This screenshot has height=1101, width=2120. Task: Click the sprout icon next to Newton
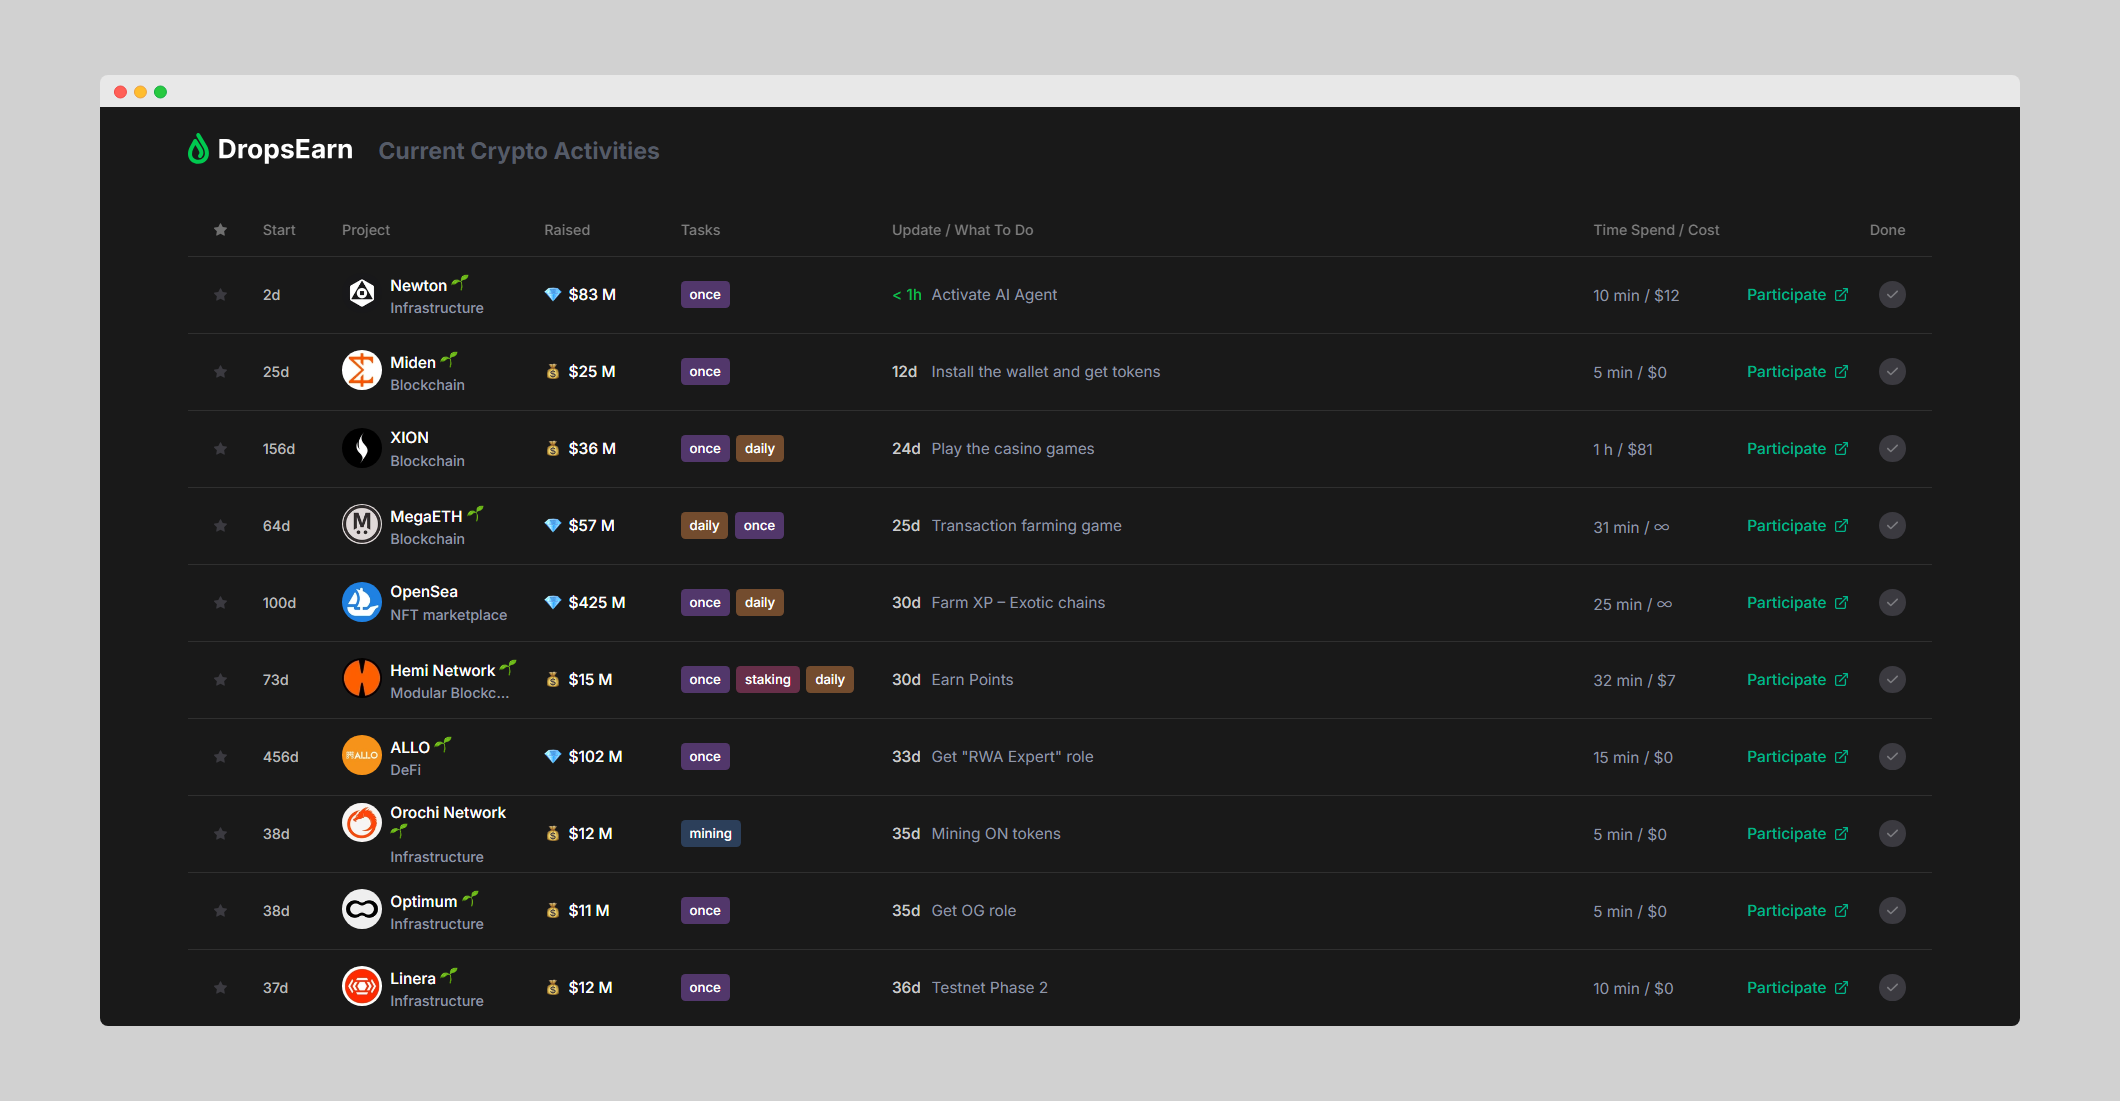pyautogui.click(x=460, y=283)
